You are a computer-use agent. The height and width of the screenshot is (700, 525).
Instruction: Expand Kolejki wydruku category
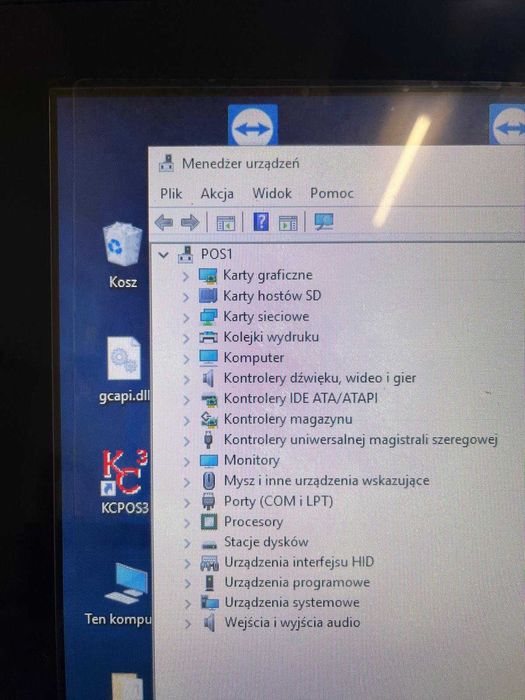[186, 338]
